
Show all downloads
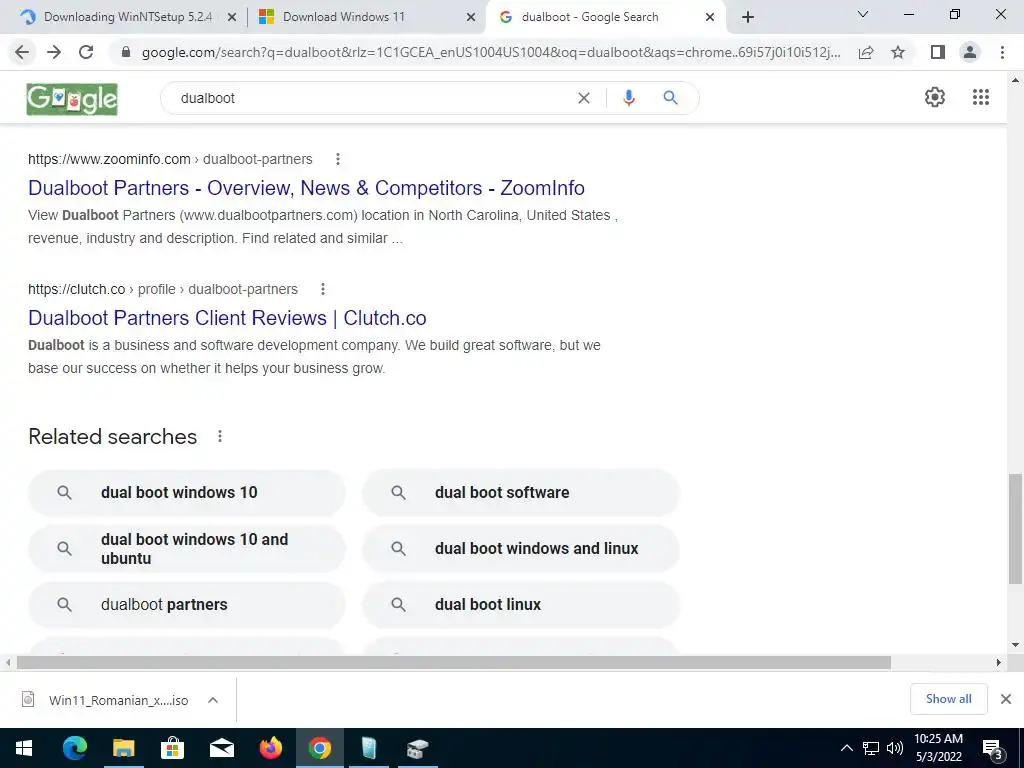[x=948, y=699]
